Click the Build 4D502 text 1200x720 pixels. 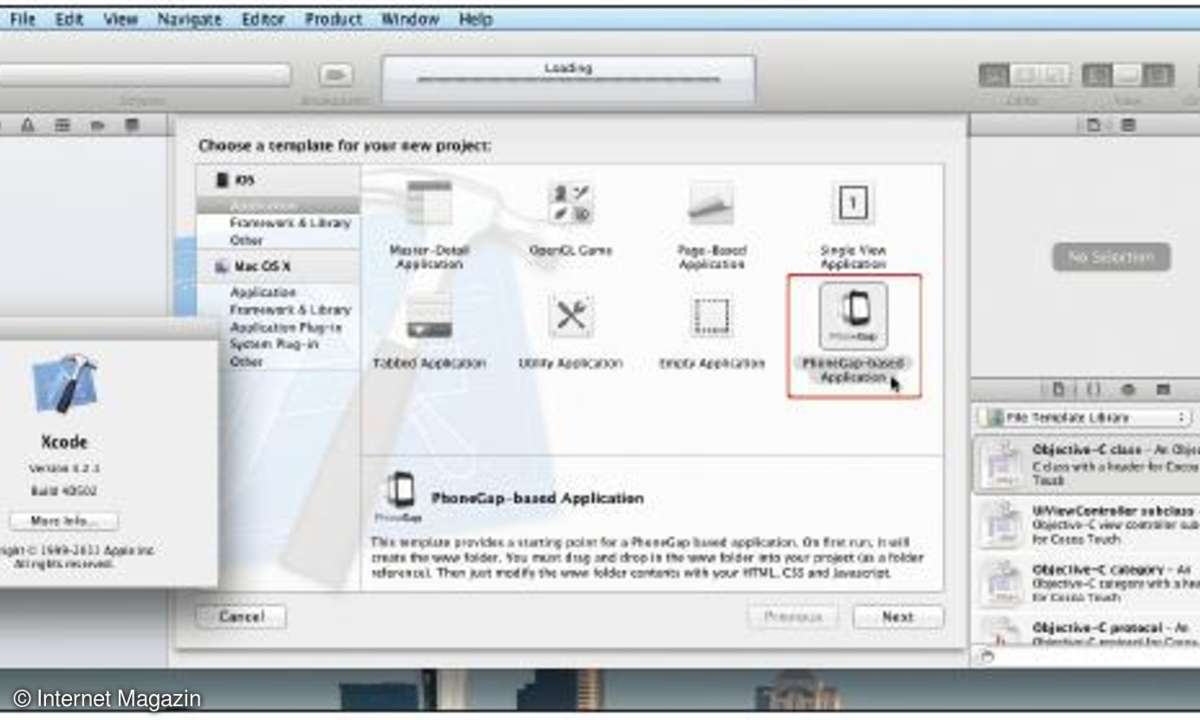[65, 491]
